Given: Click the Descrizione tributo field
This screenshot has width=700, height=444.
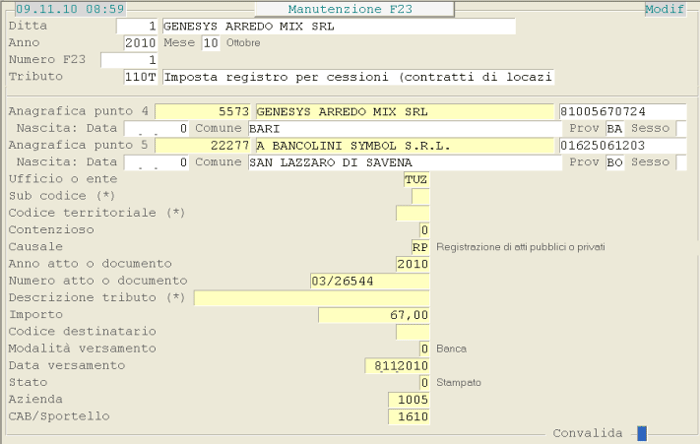Looking at the screenshot, I should point(311,298).
